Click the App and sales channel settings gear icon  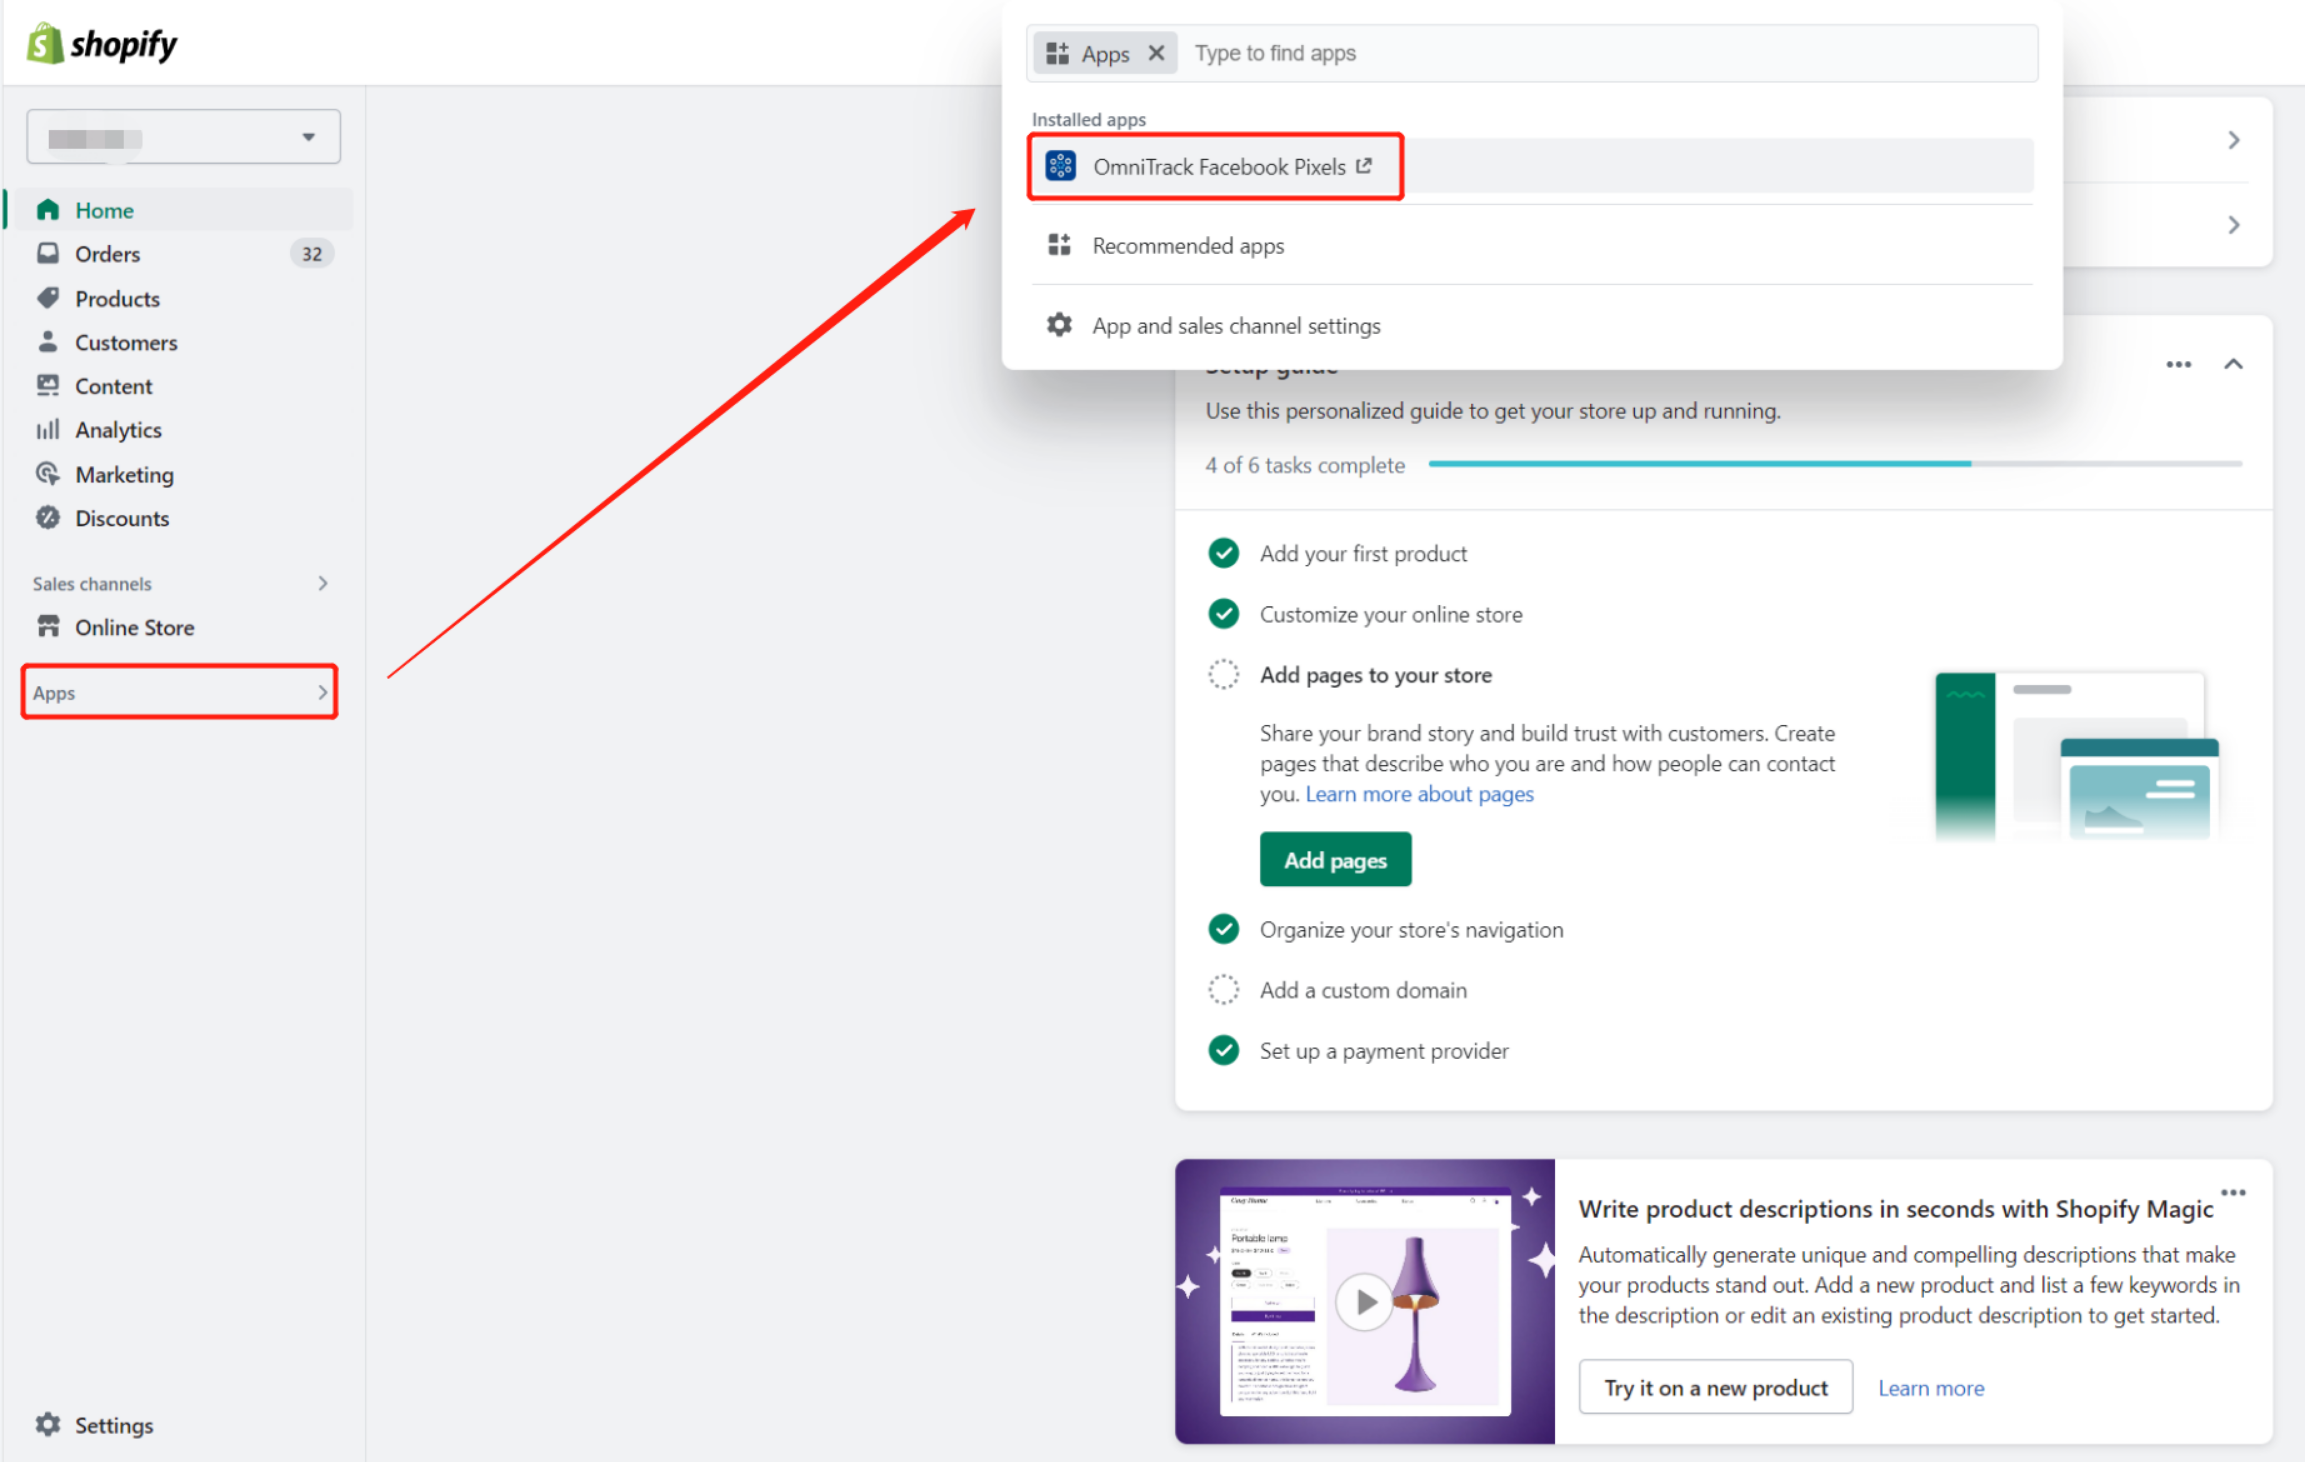(x=1057, y=326)
